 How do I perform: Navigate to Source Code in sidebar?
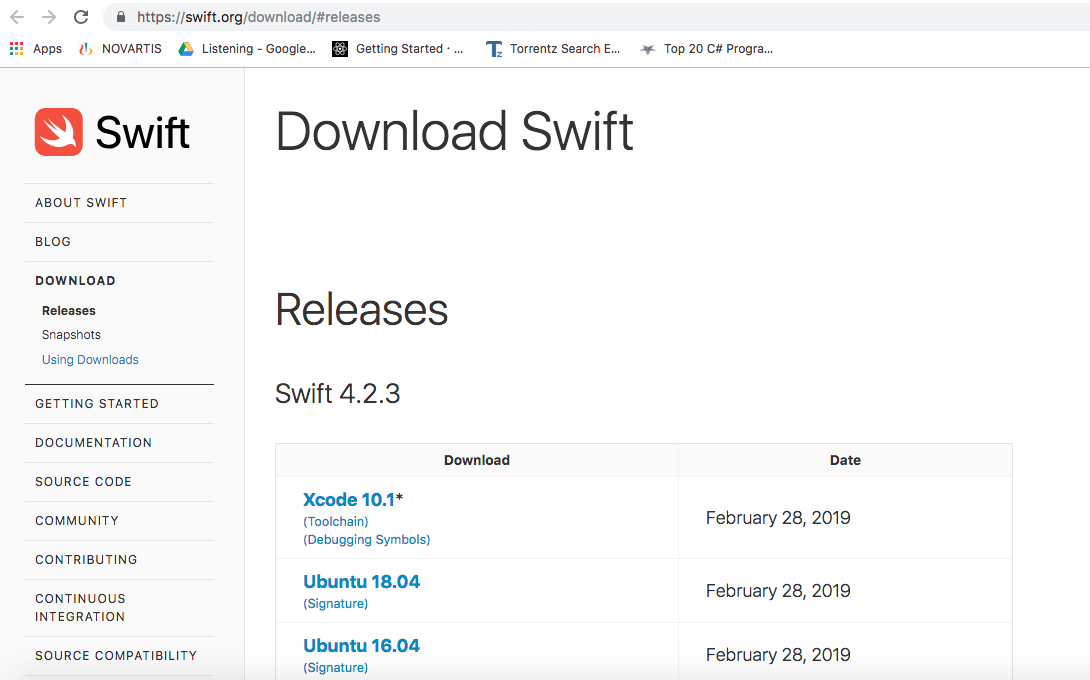point(83,482)
